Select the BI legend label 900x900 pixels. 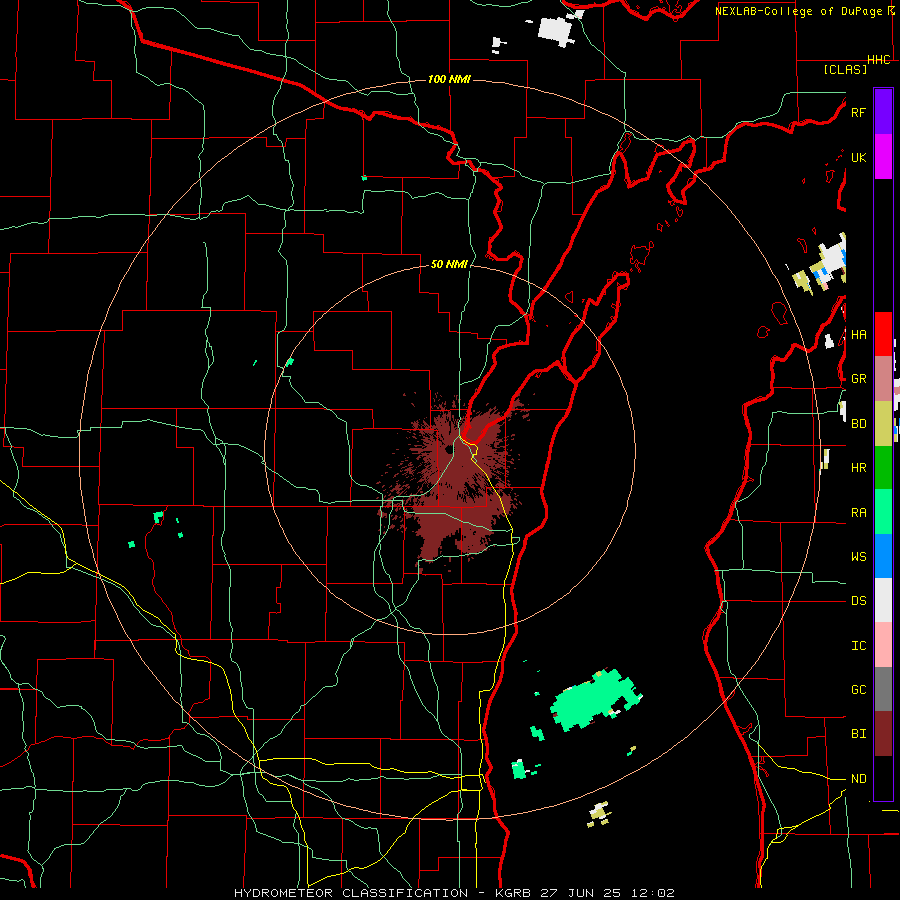point(858,734)
